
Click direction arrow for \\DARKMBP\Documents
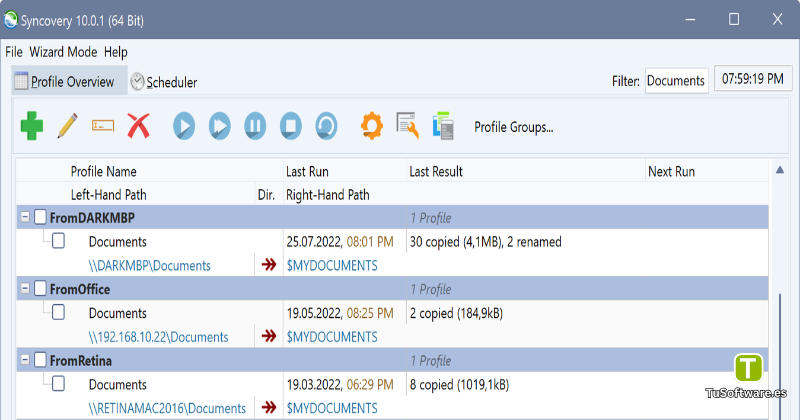(269, 264)
